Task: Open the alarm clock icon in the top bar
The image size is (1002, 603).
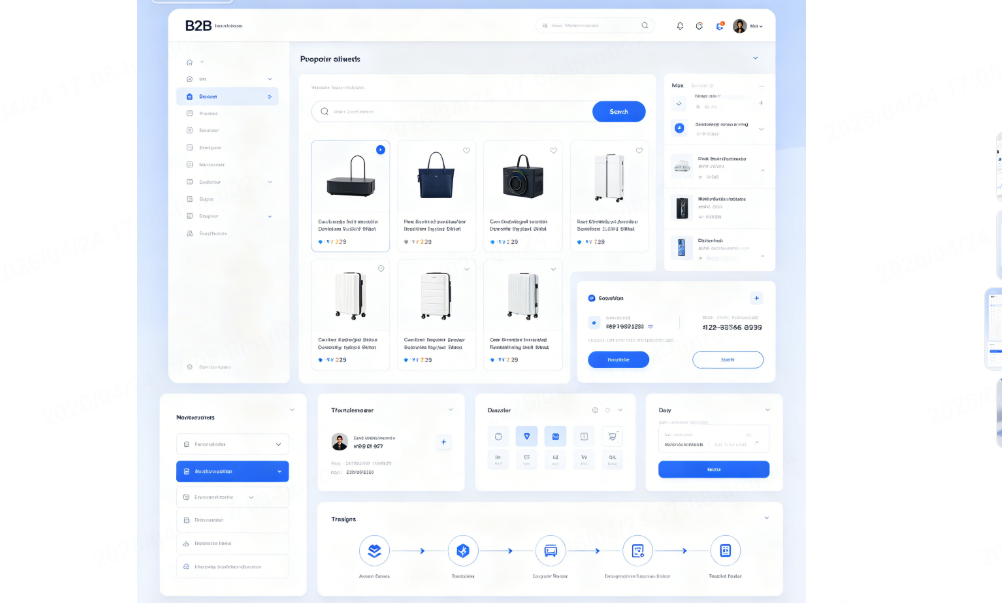Action: [699, 25]
